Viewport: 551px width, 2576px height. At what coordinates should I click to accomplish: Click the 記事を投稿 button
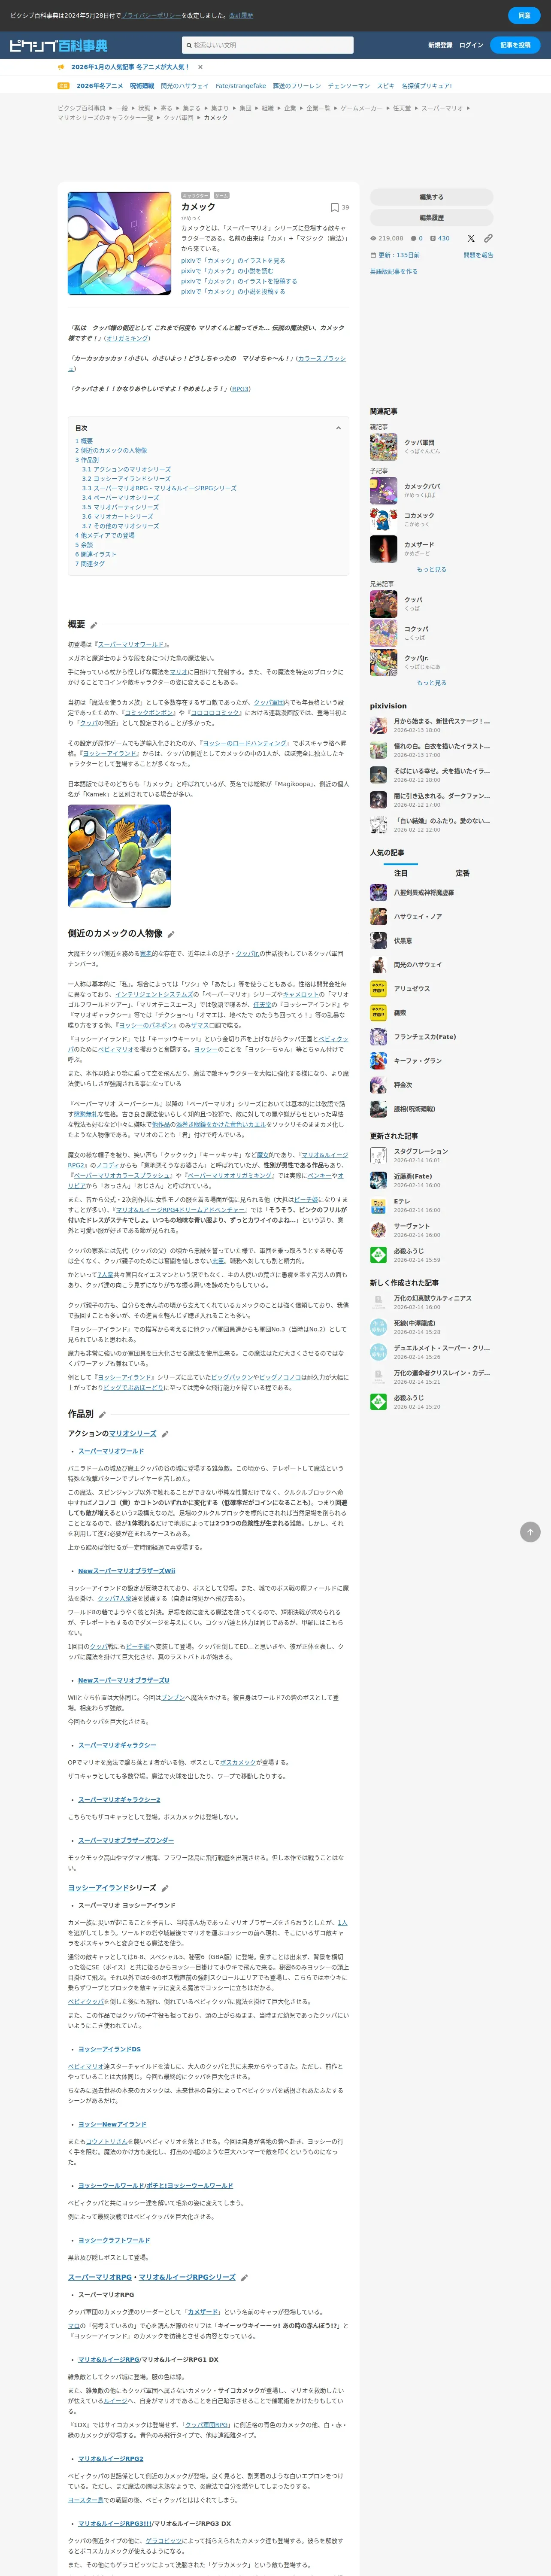pos(516,45)
